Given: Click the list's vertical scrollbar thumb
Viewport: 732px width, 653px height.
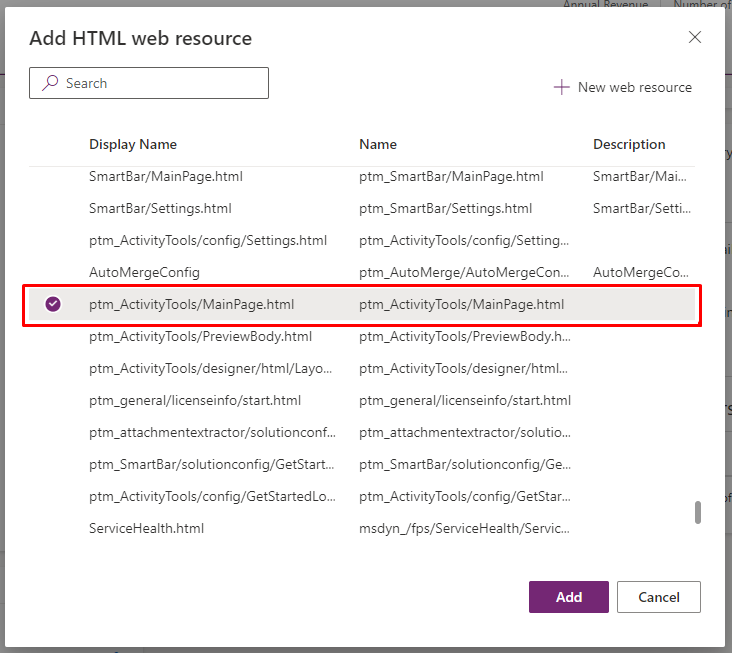Looking at the screenshot, I should tap(697, 513).
